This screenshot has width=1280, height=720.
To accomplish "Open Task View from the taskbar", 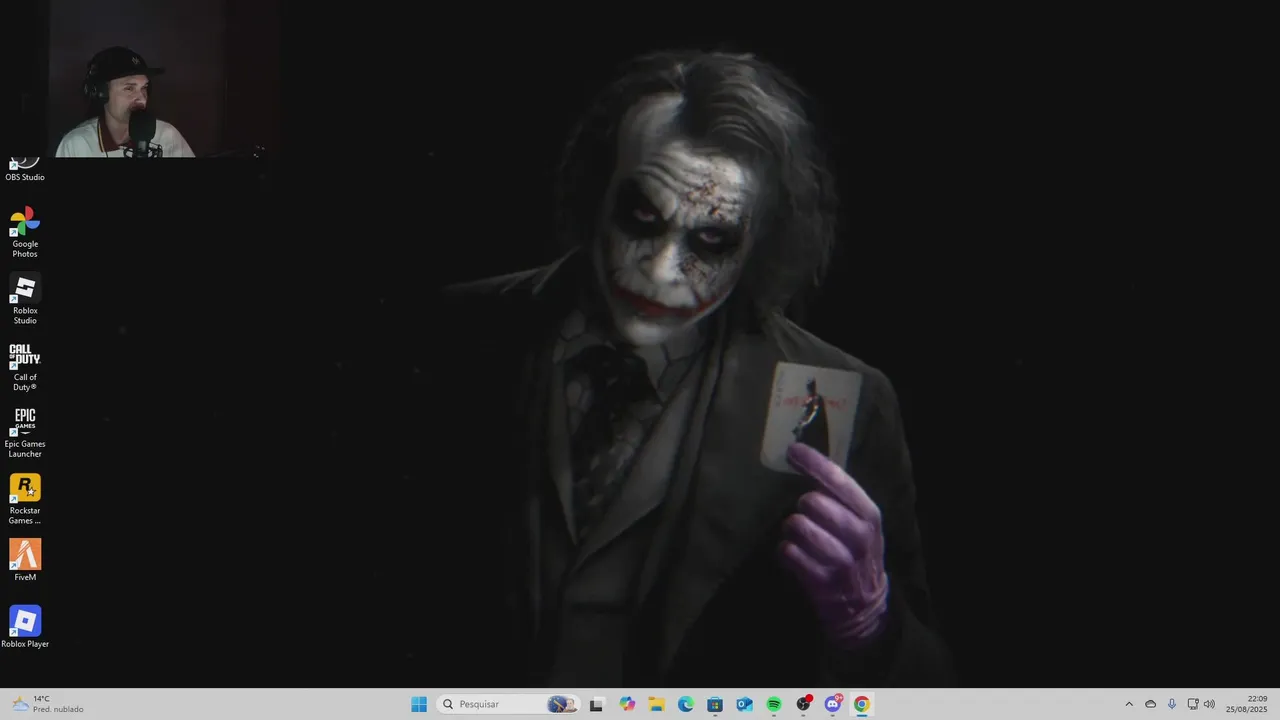I will [597, 704].
